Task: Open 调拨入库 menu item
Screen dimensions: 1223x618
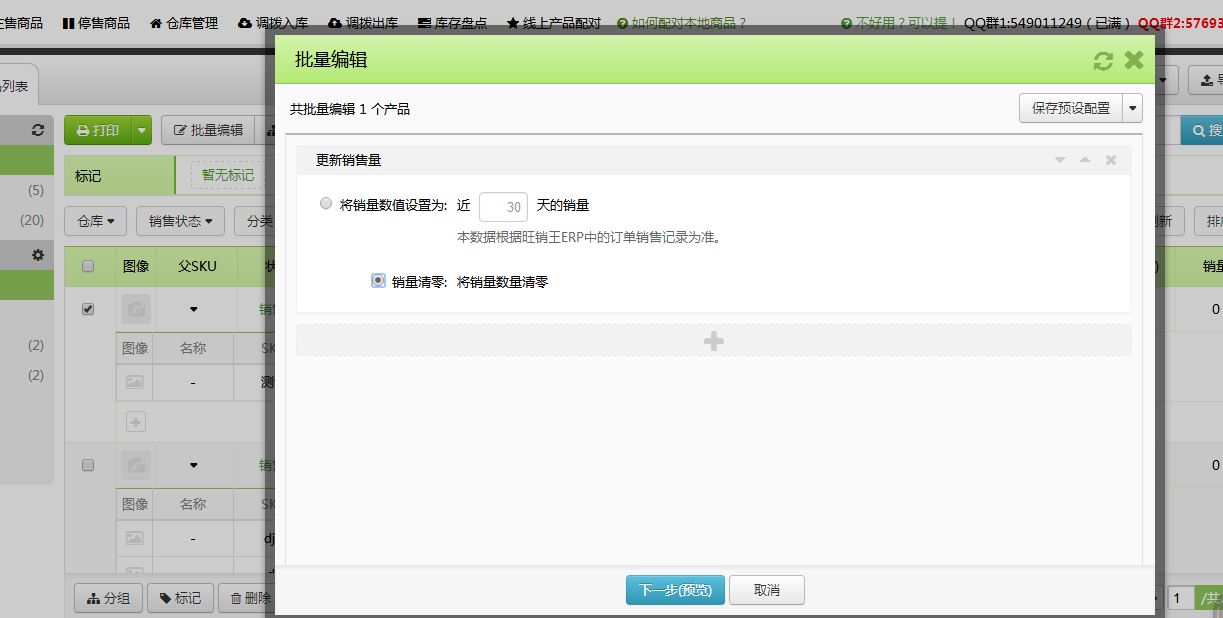Action: [x=273, y=22]
